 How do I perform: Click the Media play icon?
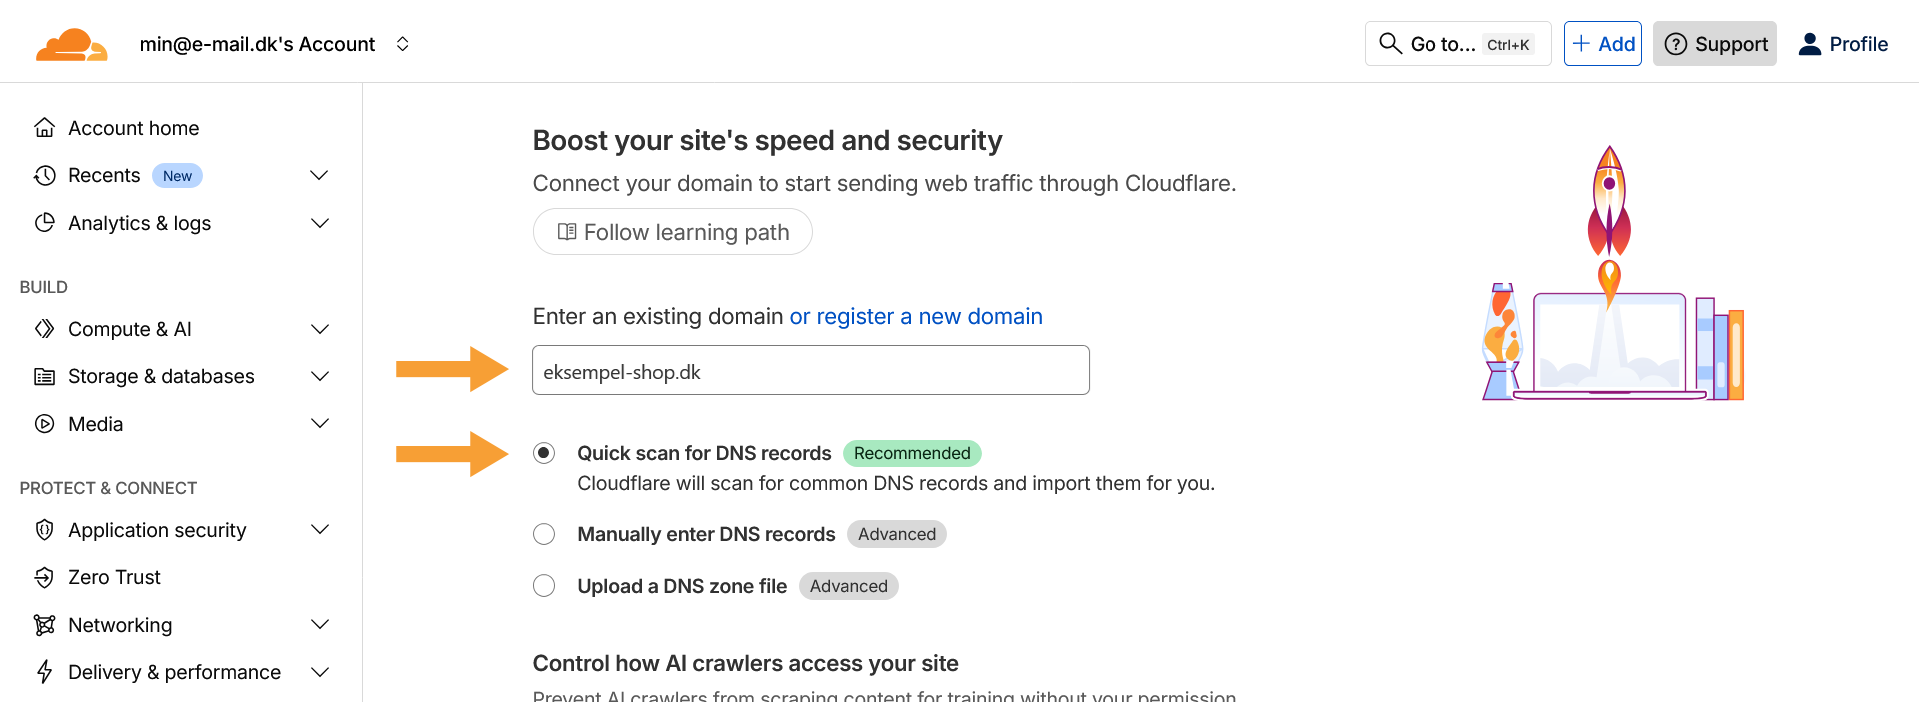tap(44, 424)
